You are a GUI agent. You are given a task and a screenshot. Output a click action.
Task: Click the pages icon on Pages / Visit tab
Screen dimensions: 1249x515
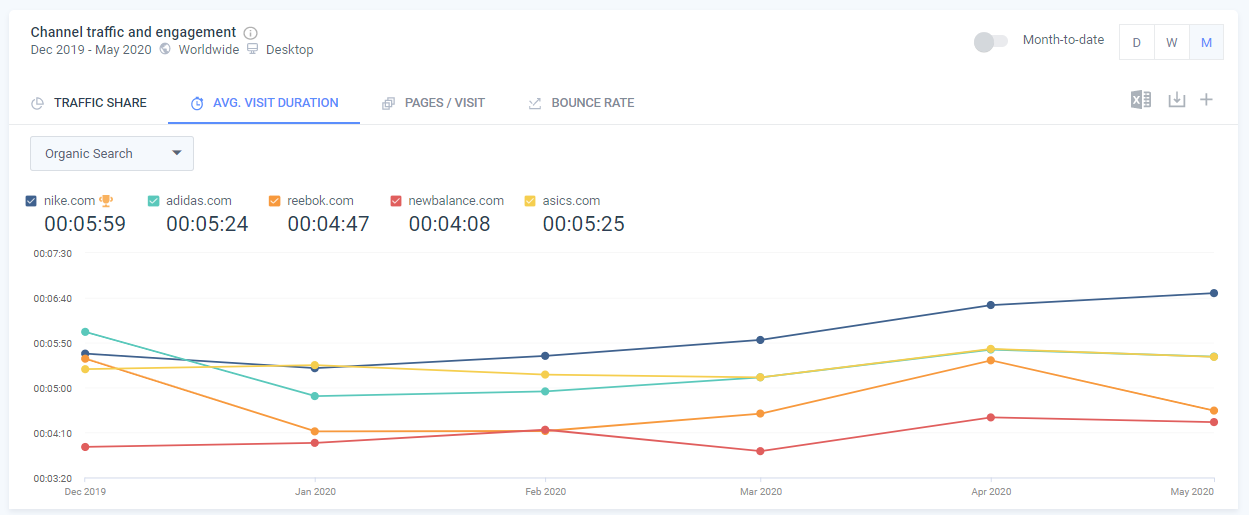388,103
